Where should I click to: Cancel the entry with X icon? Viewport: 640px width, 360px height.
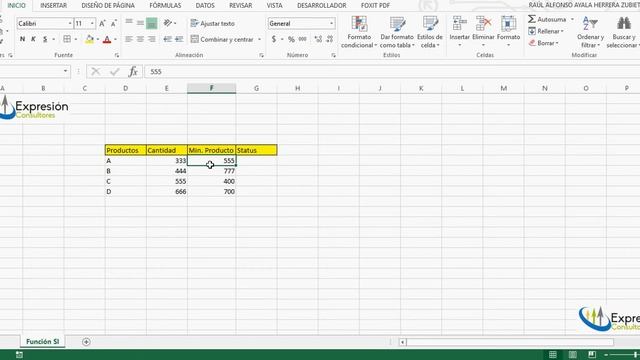[96, 72]
